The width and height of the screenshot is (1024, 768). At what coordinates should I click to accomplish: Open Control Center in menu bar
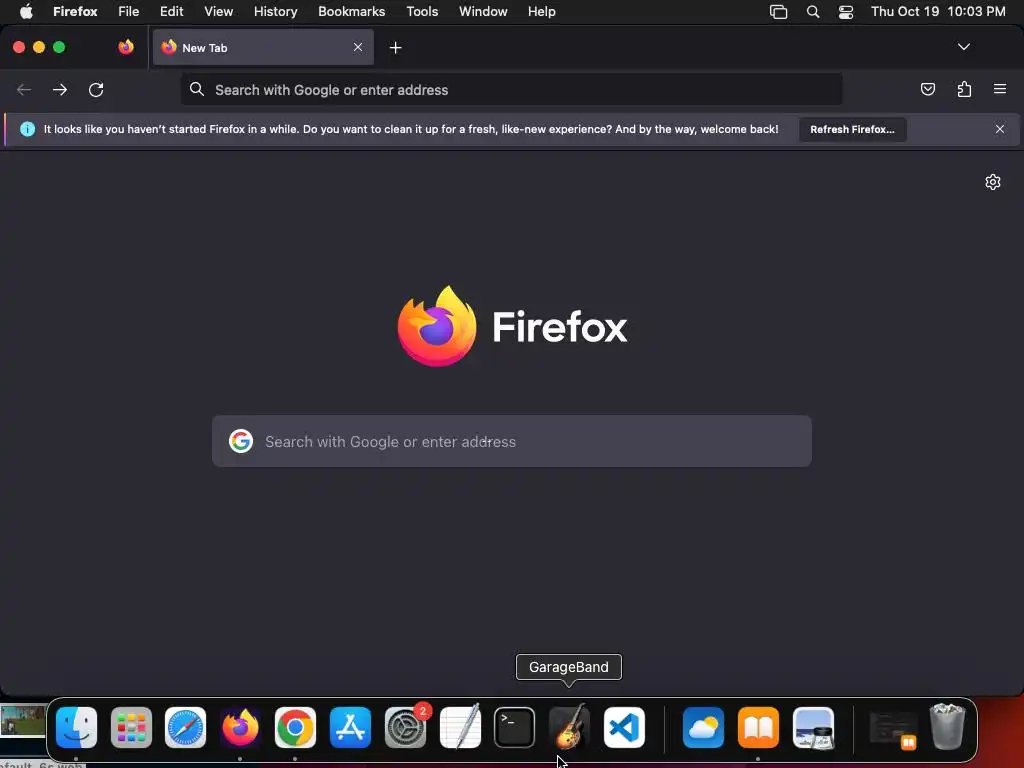[846, 12]
